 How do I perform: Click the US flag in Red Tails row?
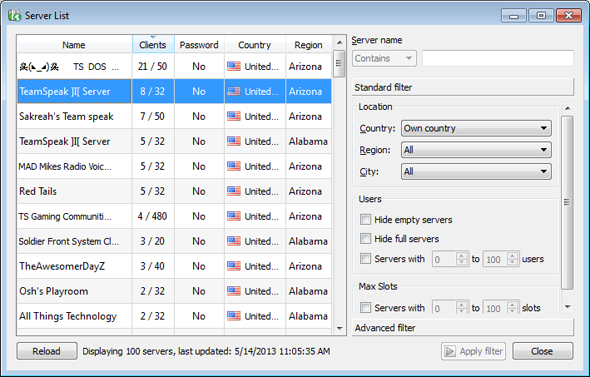click(234, 191)
